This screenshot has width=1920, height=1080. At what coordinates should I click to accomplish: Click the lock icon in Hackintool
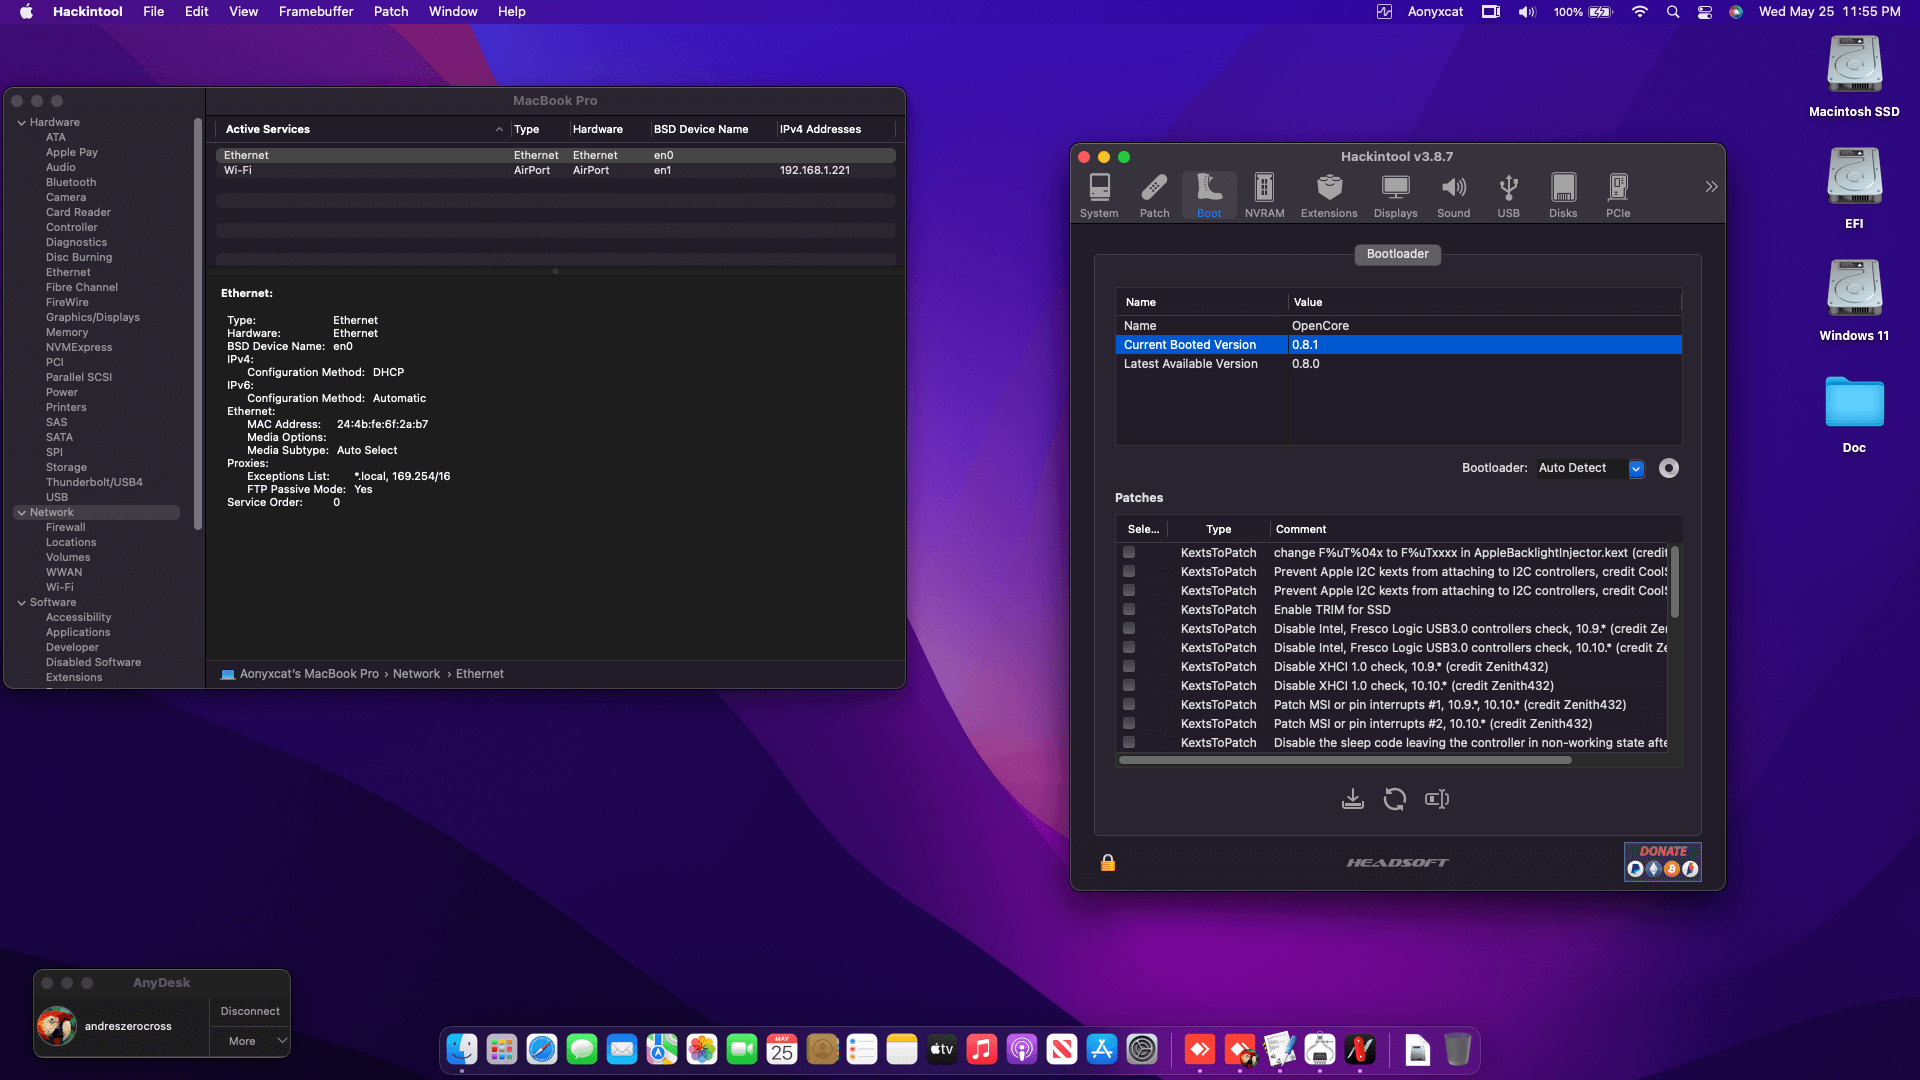click(x=1108, y=863)
